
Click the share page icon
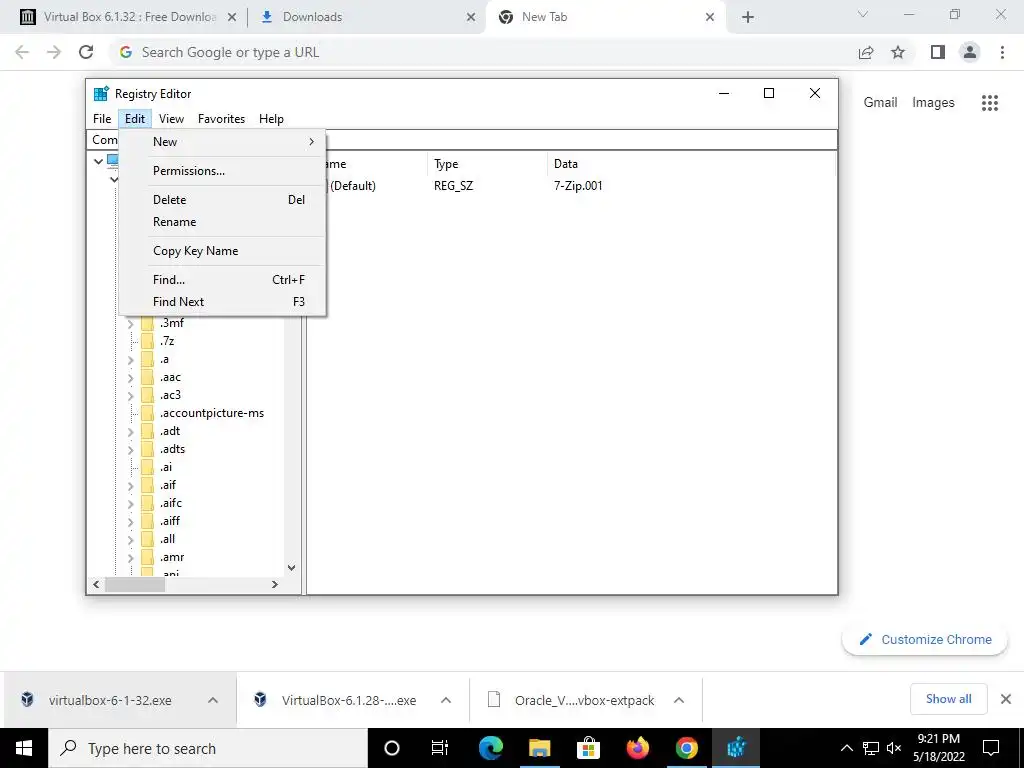[866, 52]
